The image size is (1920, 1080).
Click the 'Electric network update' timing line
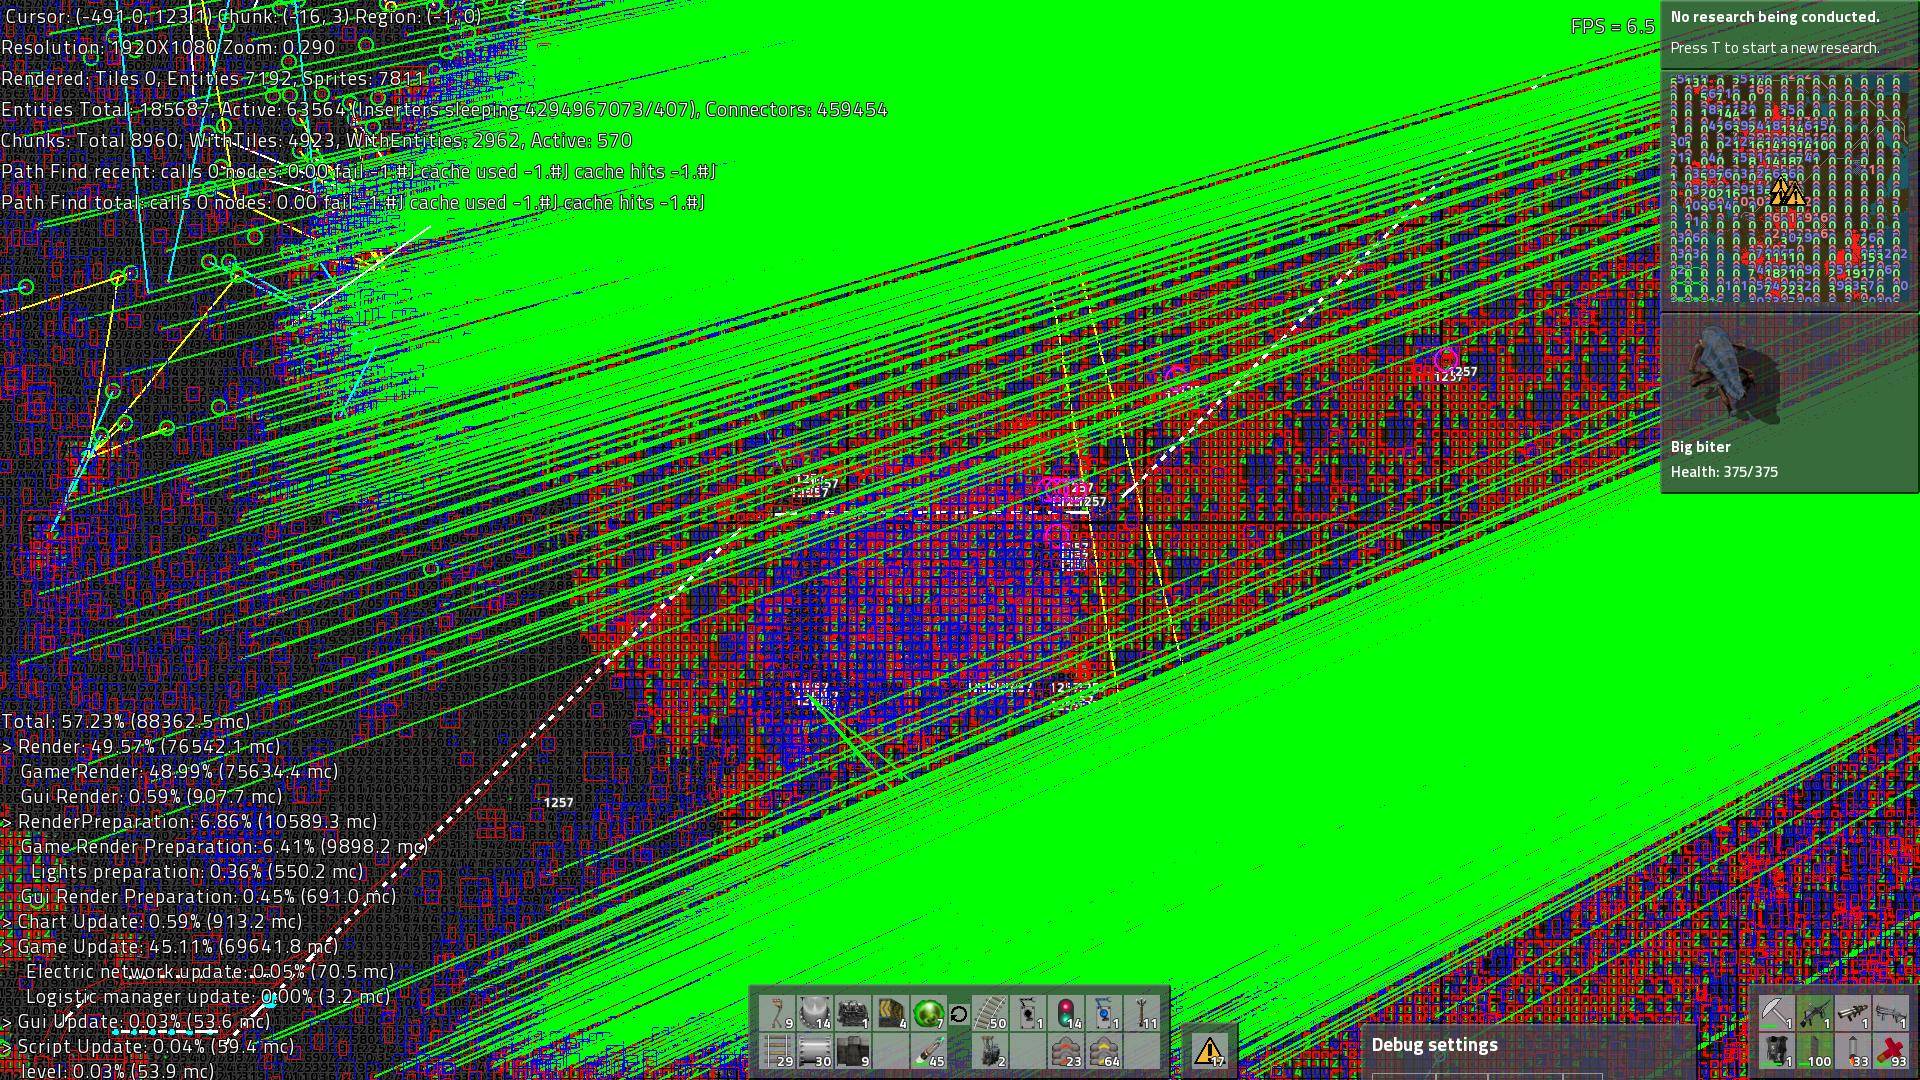[210, 971]
